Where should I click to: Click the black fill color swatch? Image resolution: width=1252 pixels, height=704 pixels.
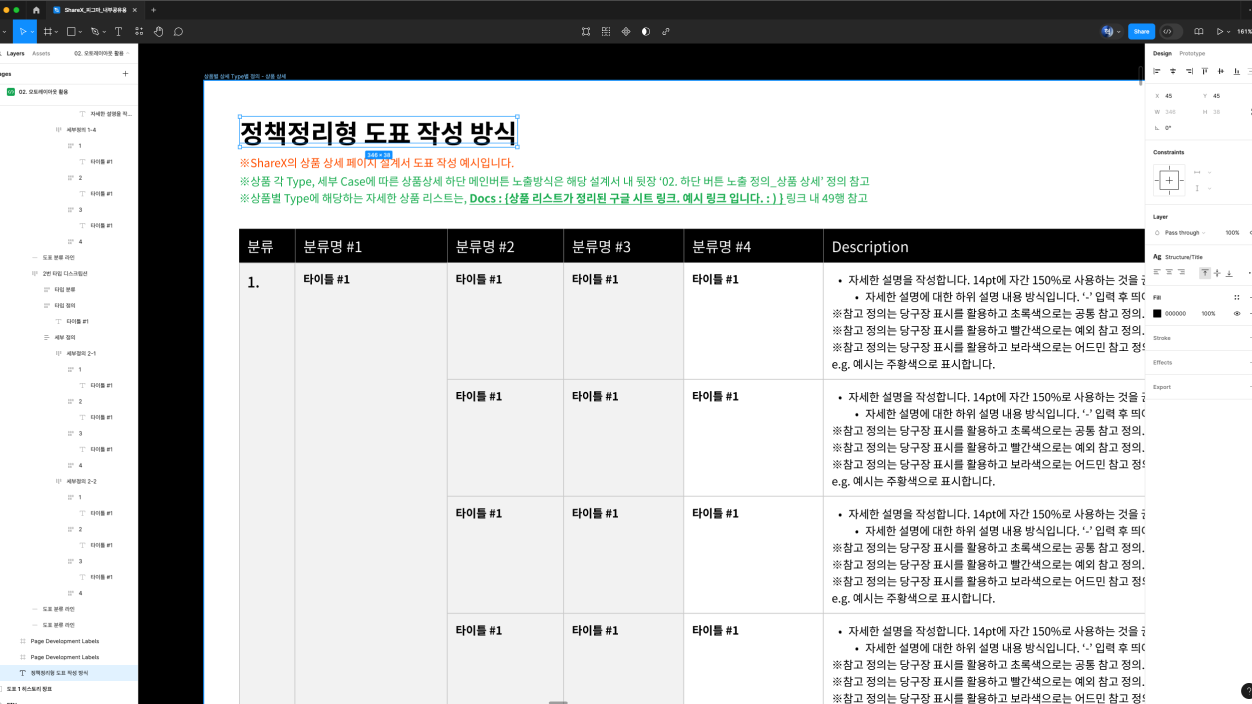(1157, 313)
